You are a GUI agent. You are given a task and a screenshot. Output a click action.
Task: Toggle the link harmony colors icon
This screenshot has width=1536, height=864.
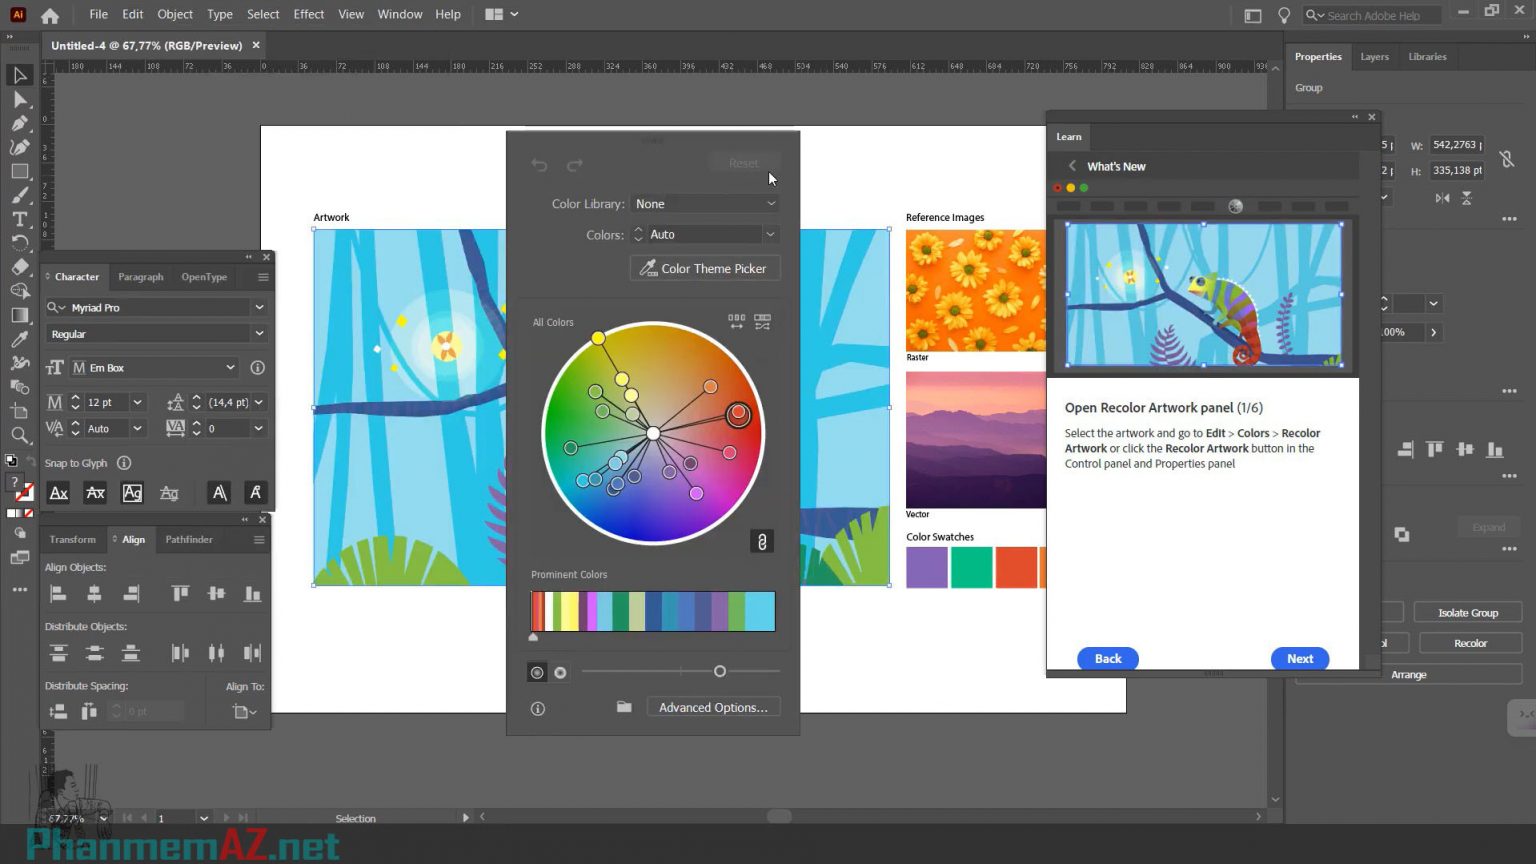(761, 541)
